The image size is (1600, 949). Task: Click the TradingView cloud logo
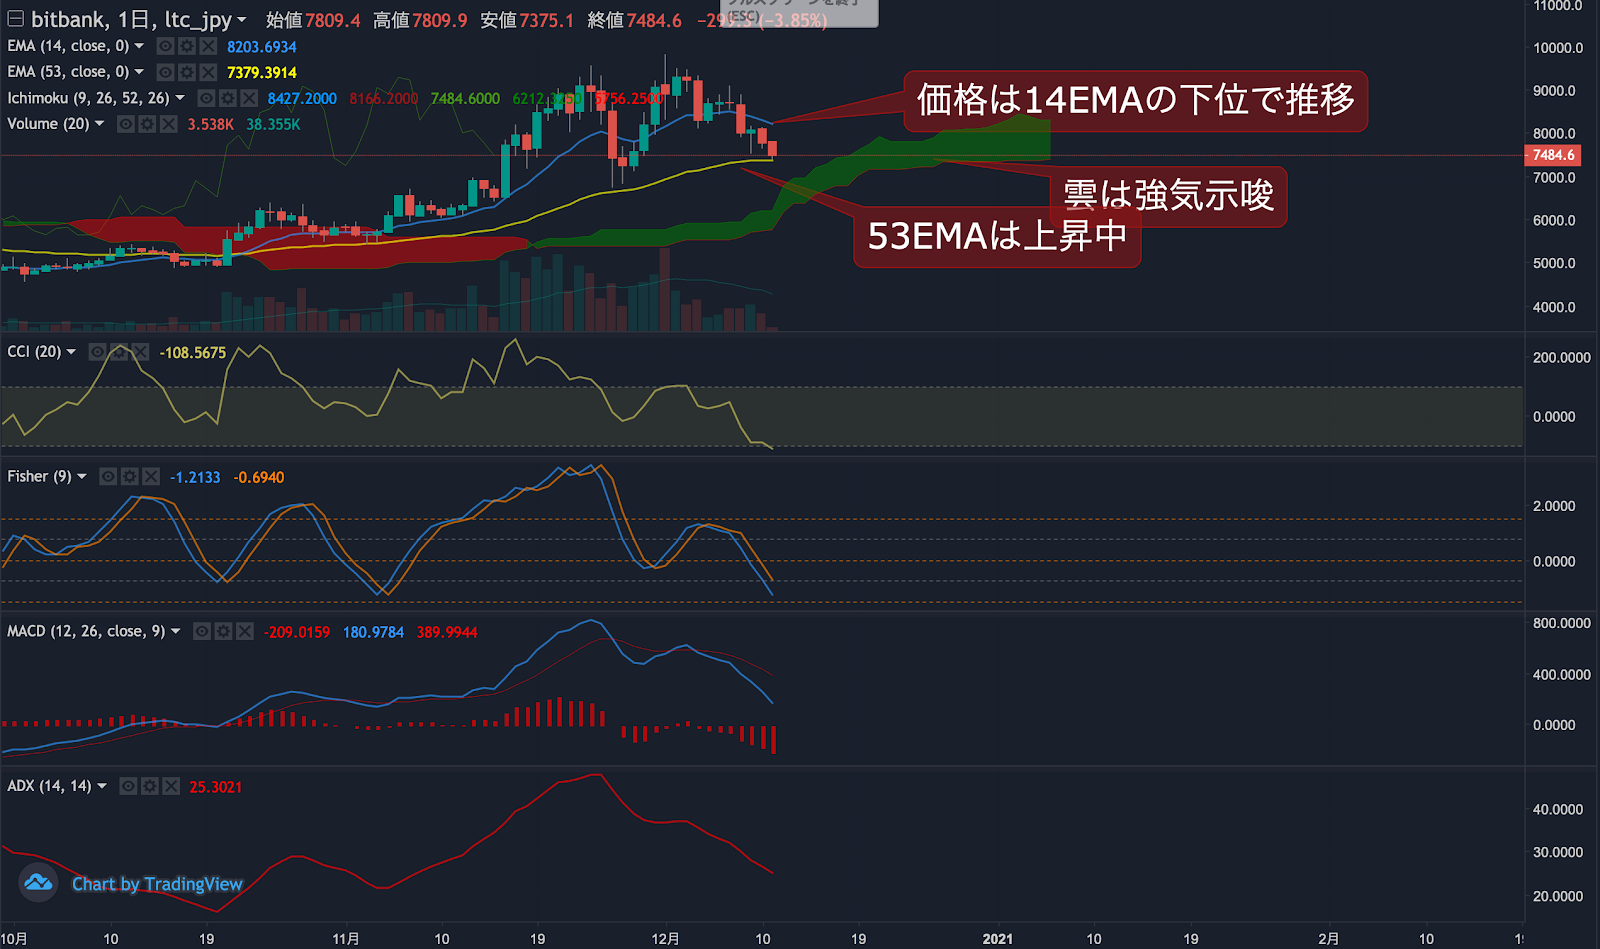38,882
